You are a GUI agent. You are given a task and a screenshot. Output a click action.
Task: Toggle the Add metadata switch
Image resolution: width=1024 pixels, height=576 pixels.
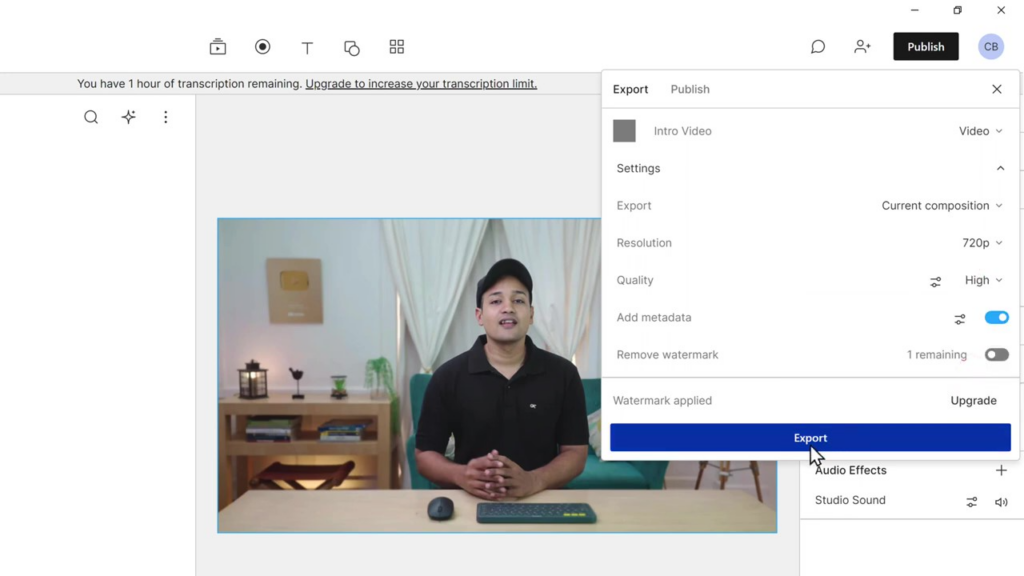997,317
